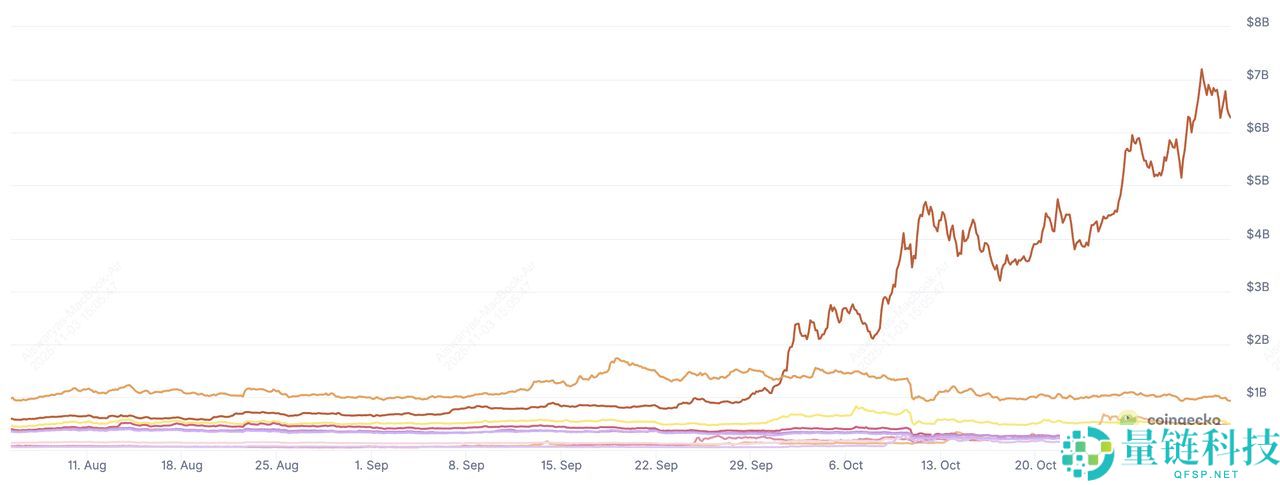
Task: Click the $1B y-axis label
Action: 1257,393
